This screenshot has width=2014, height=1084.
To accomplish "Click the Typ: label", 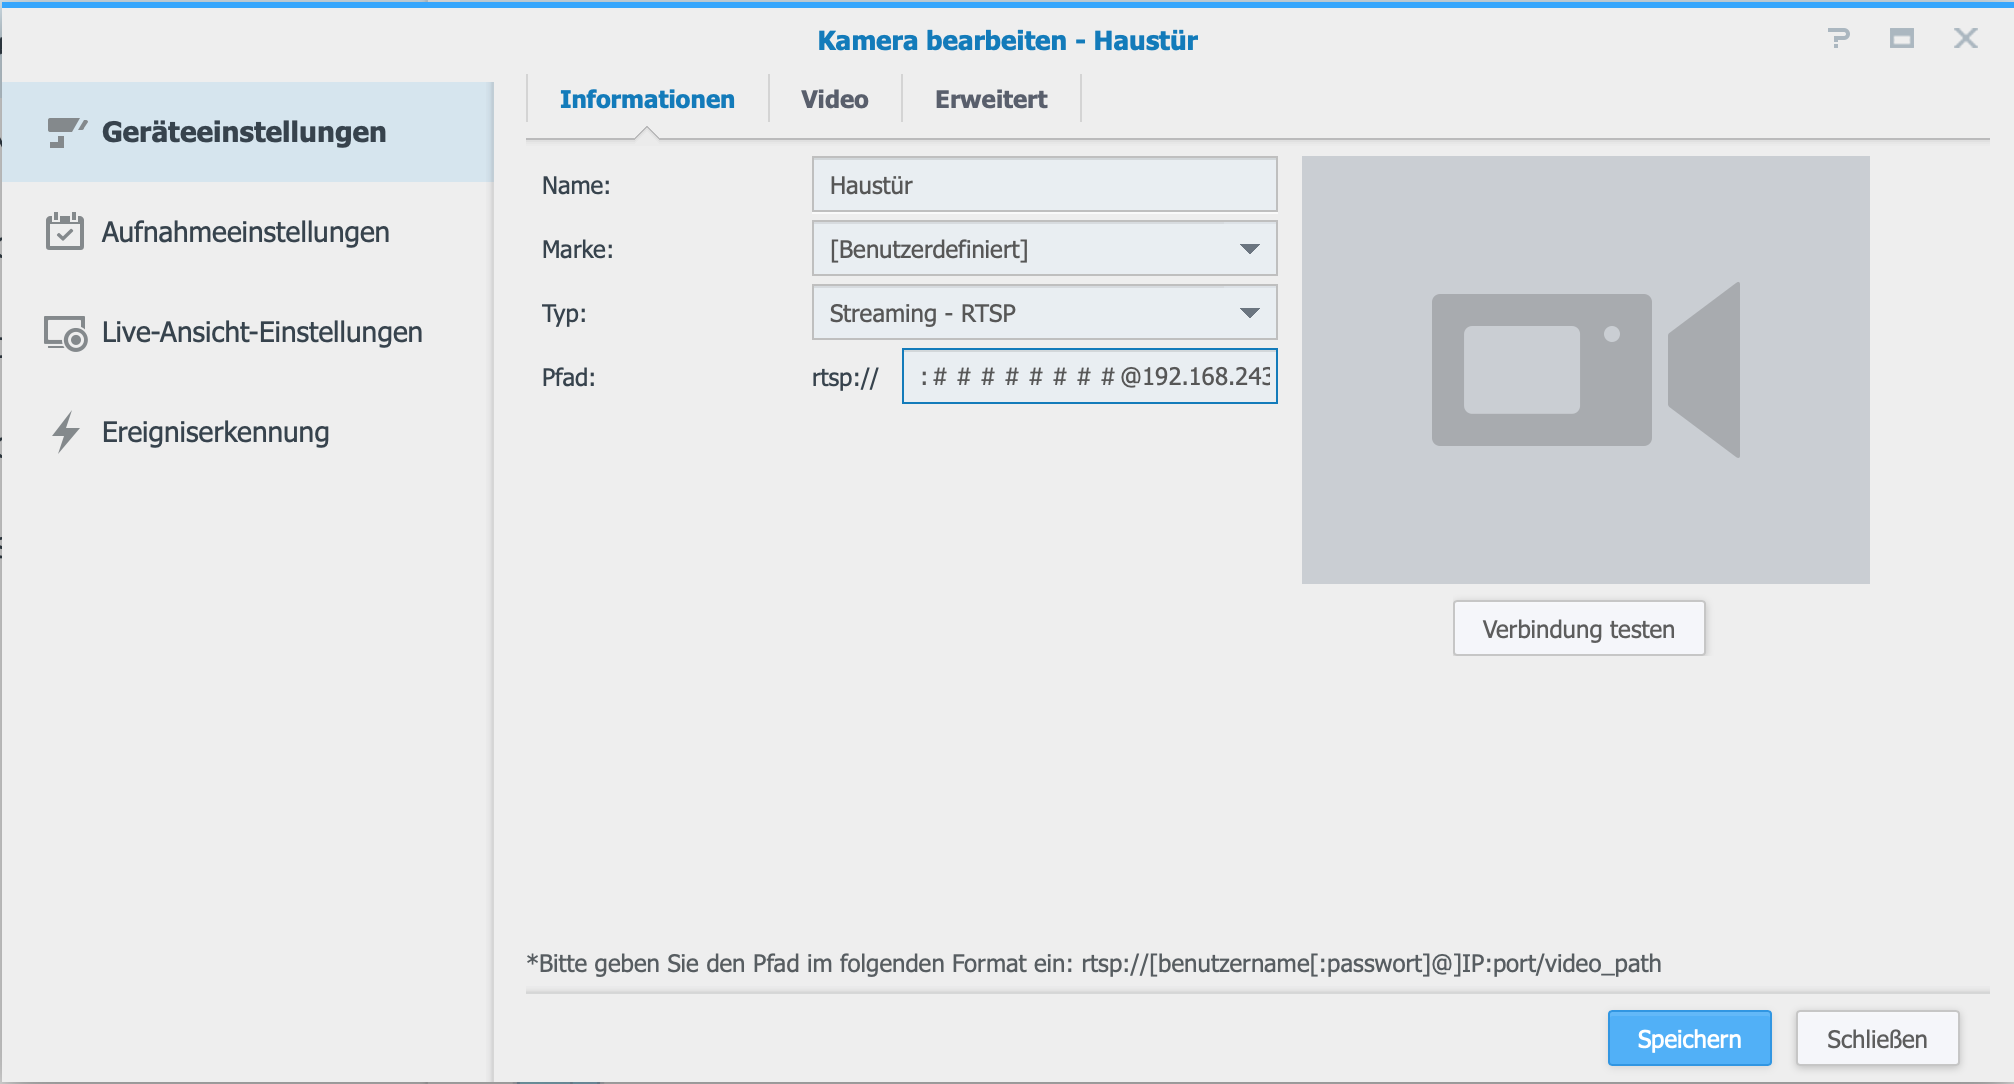I will point(564,313).
